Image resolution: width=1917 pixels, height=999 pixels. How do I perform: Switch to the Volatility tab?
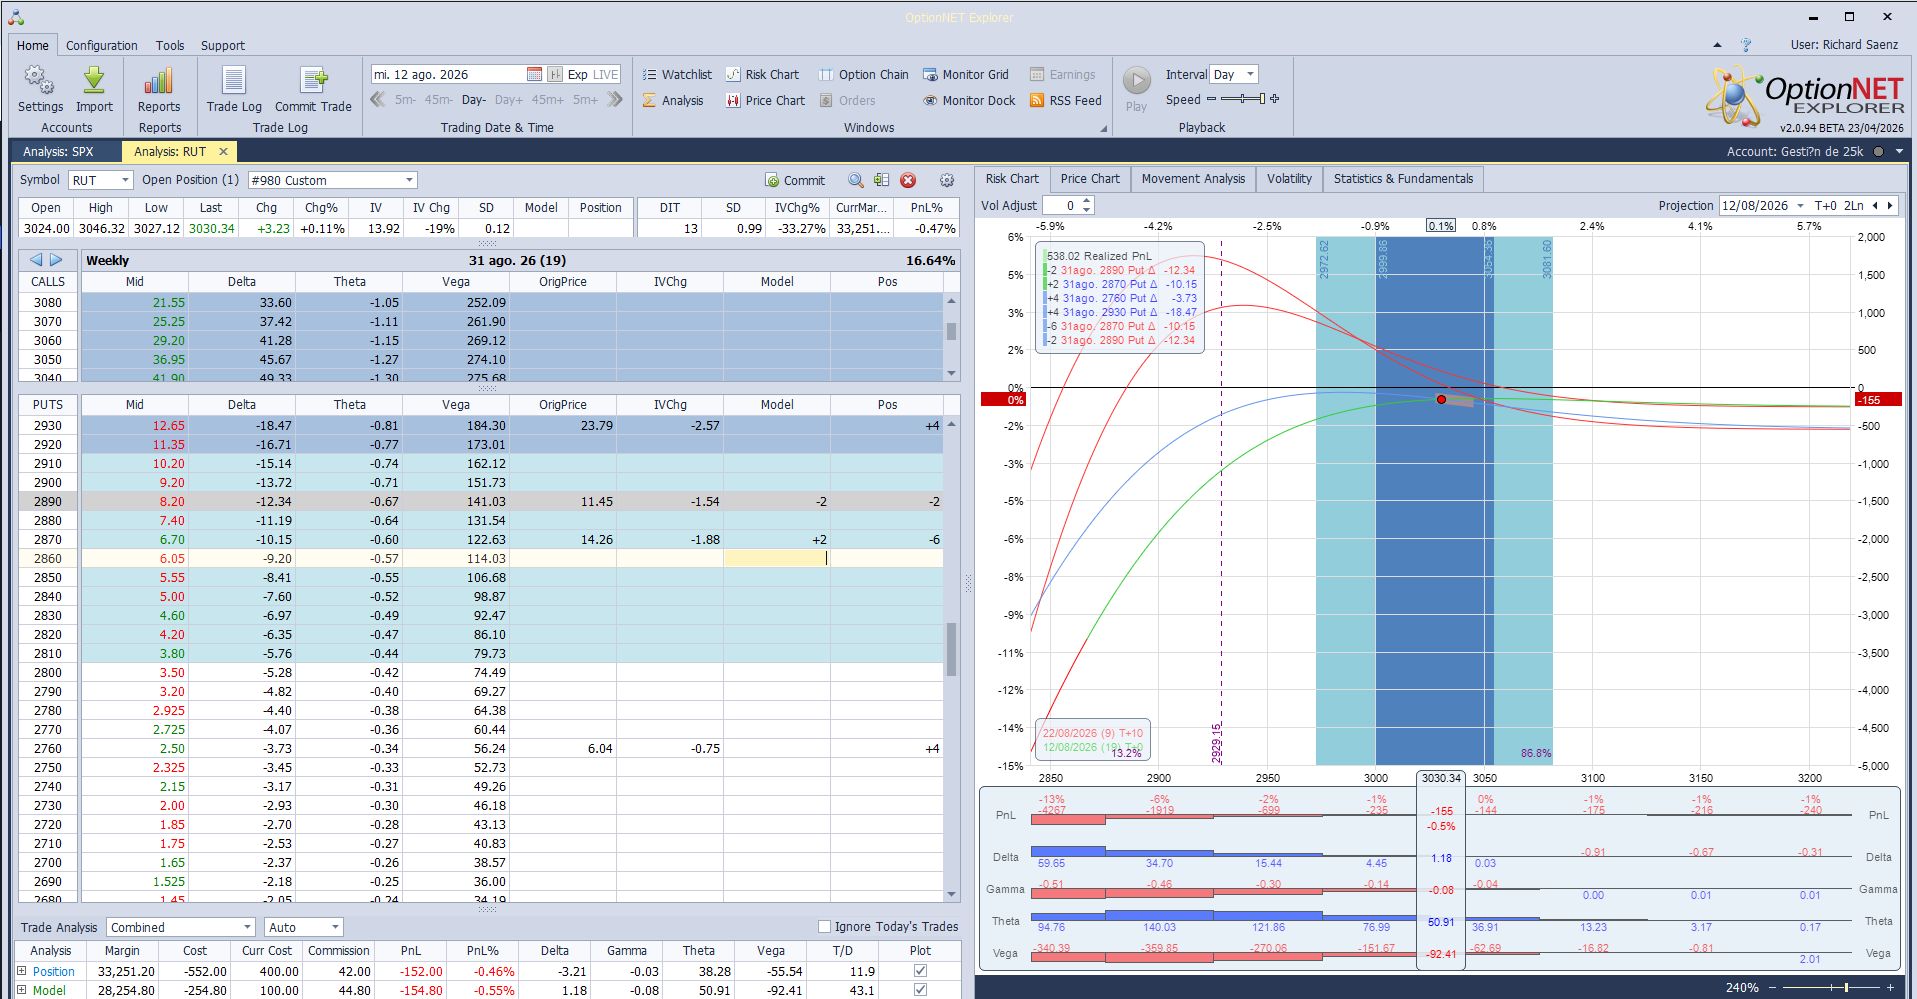pos(1289,179)
